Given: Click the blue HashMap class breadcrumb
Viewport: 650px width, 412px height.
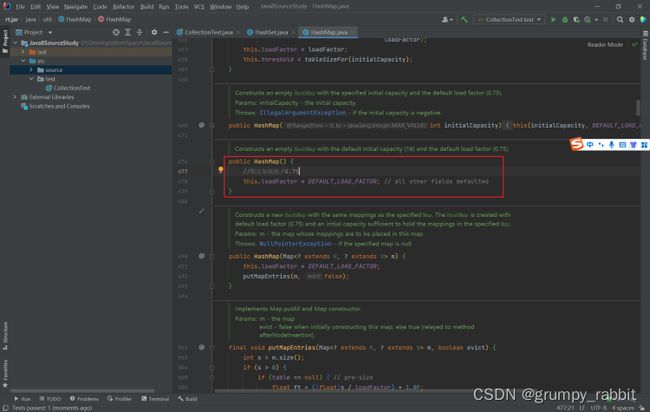Looking at the screenshot, I should pos(75,19).
